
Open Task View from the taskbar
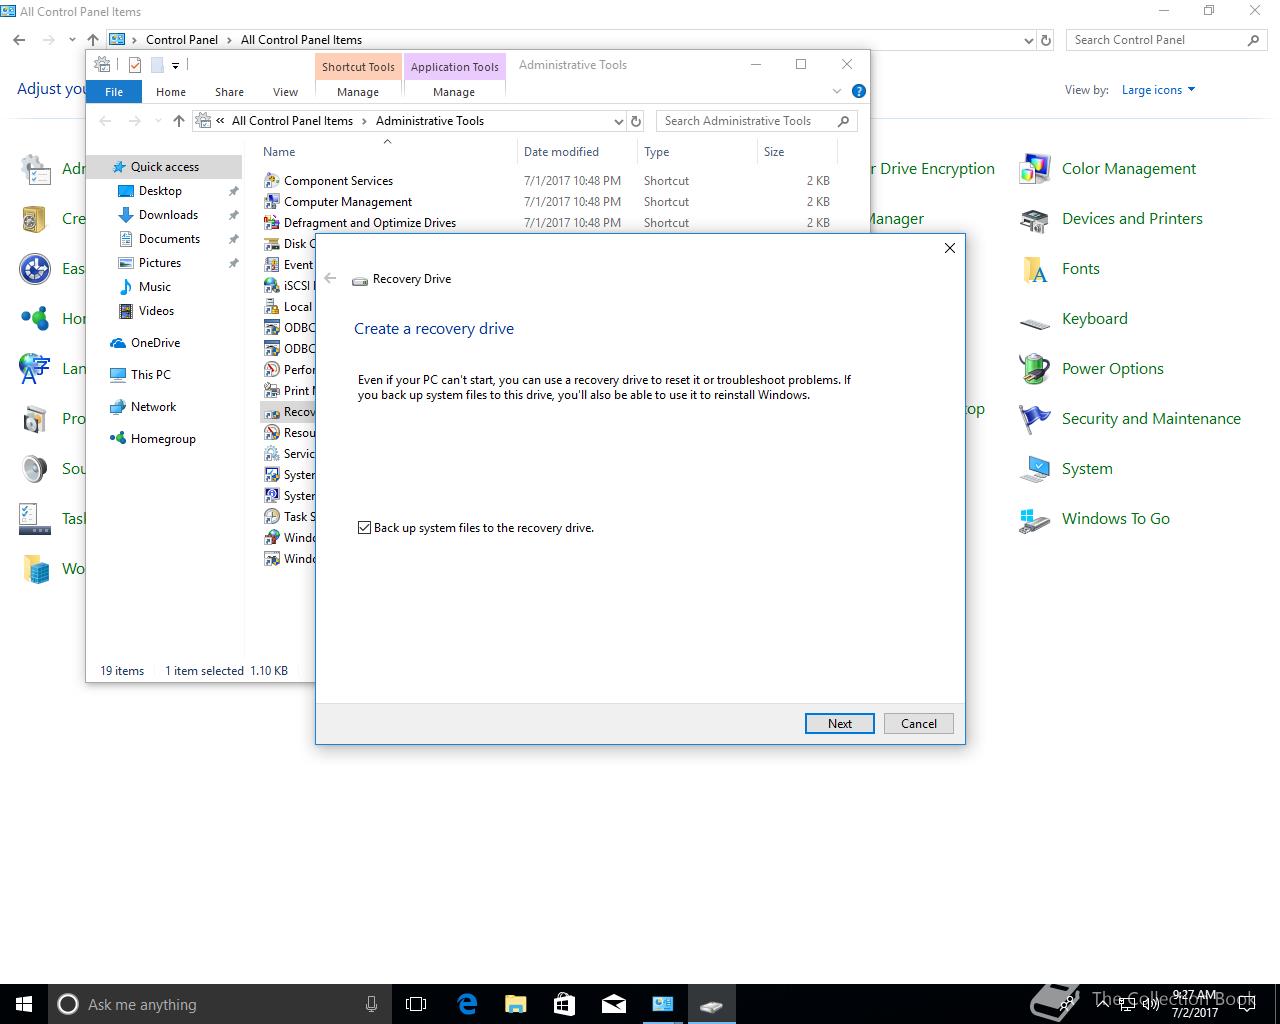(416, 1004)
